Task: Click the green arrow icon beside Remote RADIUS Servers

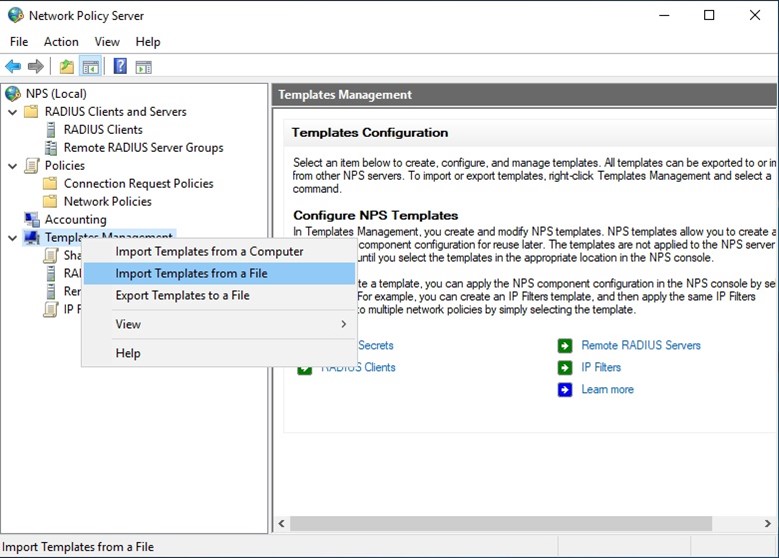Action: (x=565, y=345)
